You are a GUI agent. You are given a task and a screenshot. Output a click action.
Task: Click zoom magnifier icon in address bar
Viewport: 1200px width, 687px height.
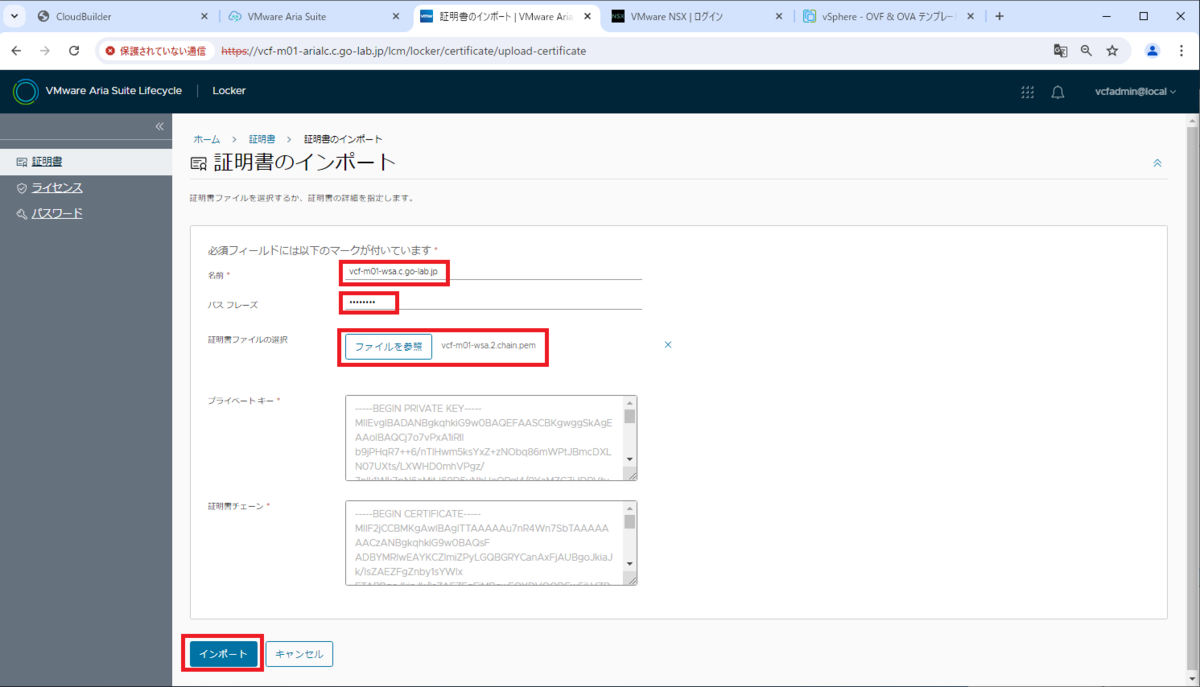[x=1086, y=50]
